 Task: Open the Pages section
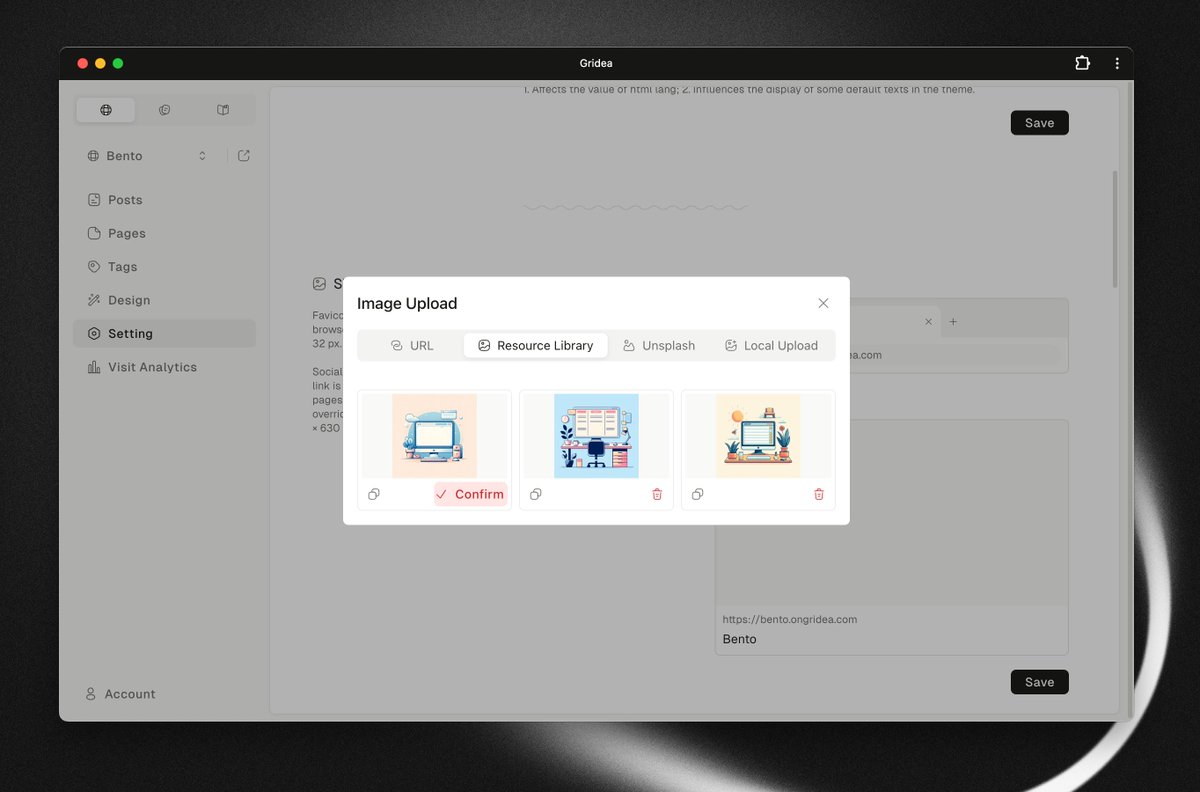(x=164, y=233)
